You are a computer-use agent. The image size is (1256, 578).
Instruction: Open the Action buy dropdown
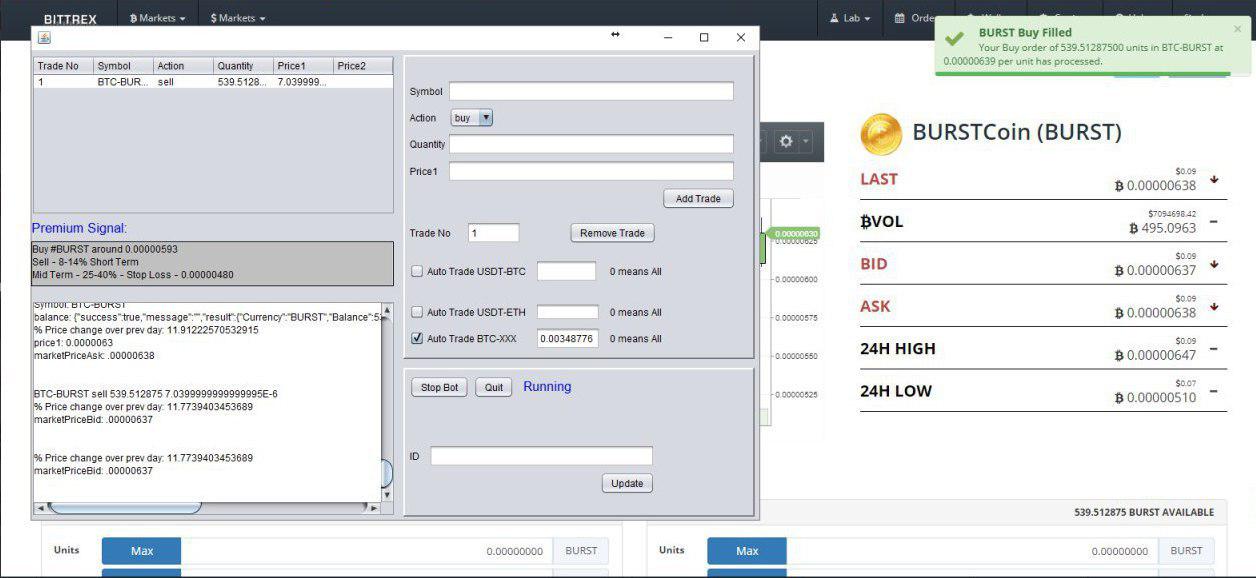472,118
